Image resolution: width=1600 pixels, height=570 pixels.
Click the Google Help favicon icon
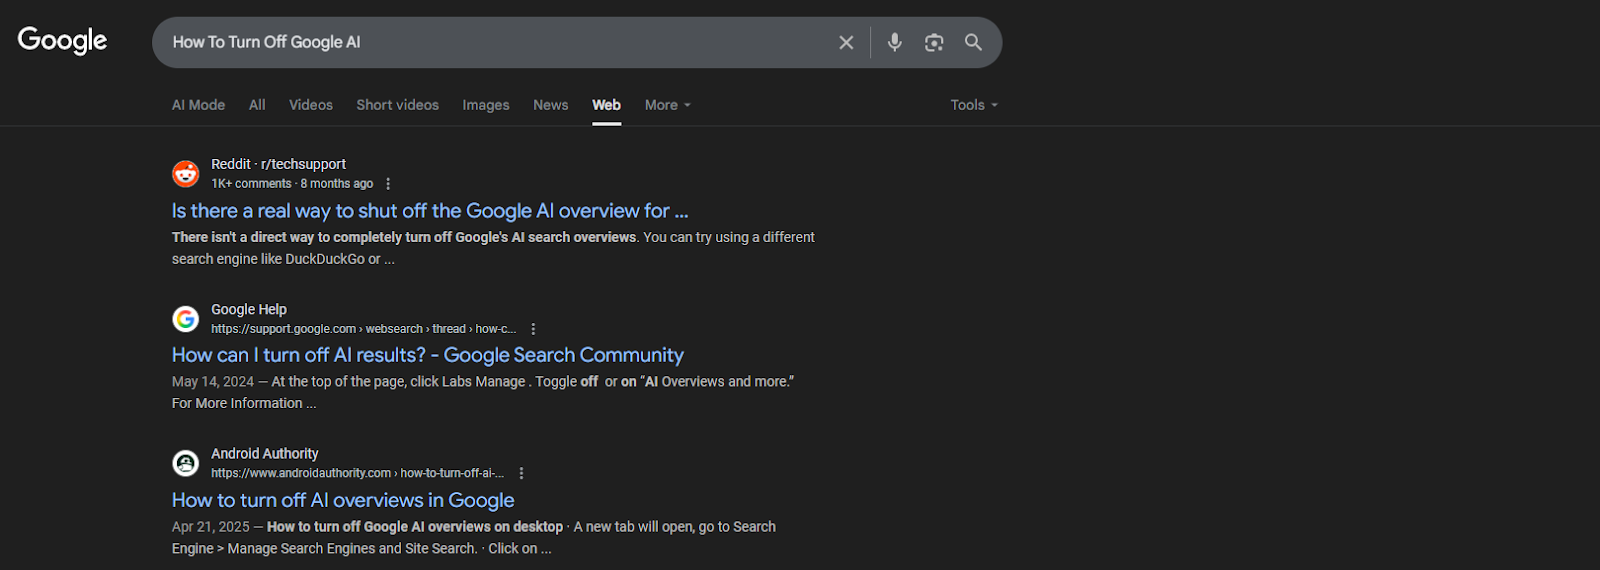pyautogui.click(x=186, y=319)
